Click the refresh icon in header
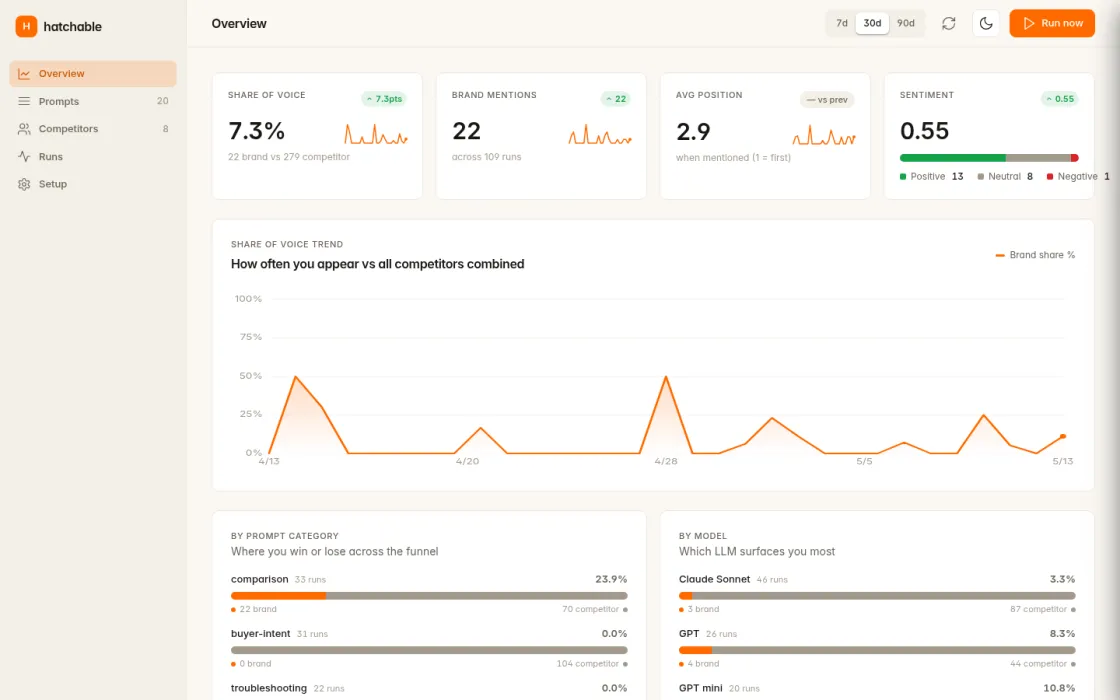The image size is (1120, 700). pyautogui.click(x=949, y=24)
